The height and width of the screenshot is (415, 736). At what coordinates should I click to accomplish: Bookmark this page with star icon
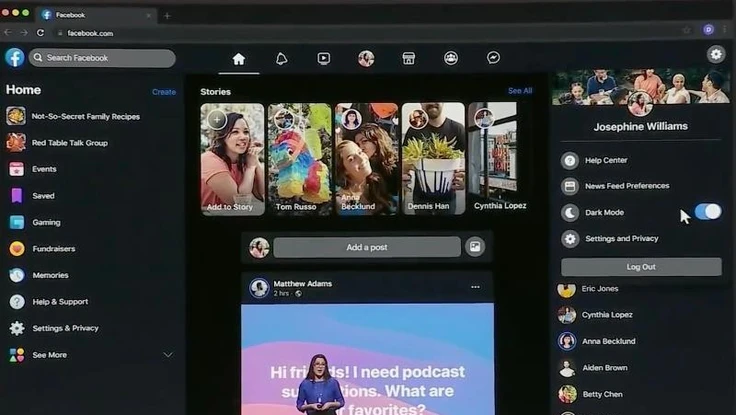click(x=687, y=30)
